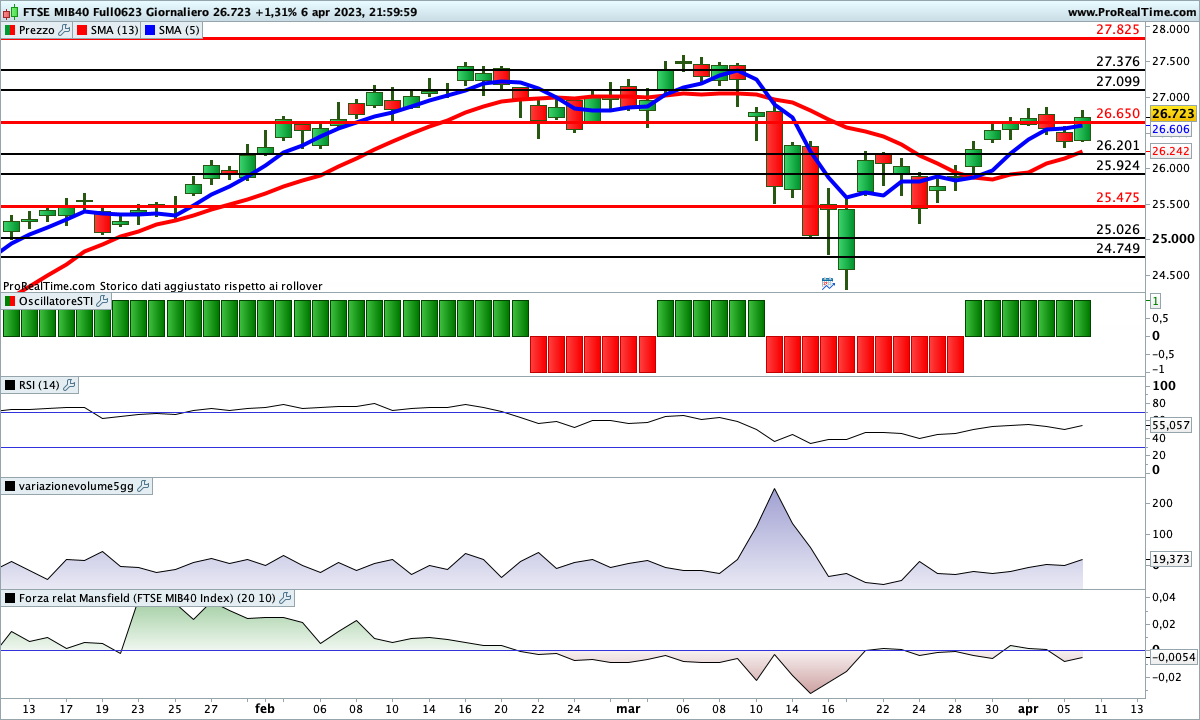Click the green-red Prezzo color swatch
The height and width of the screenshot is (720, 1200).
[10, 30]
